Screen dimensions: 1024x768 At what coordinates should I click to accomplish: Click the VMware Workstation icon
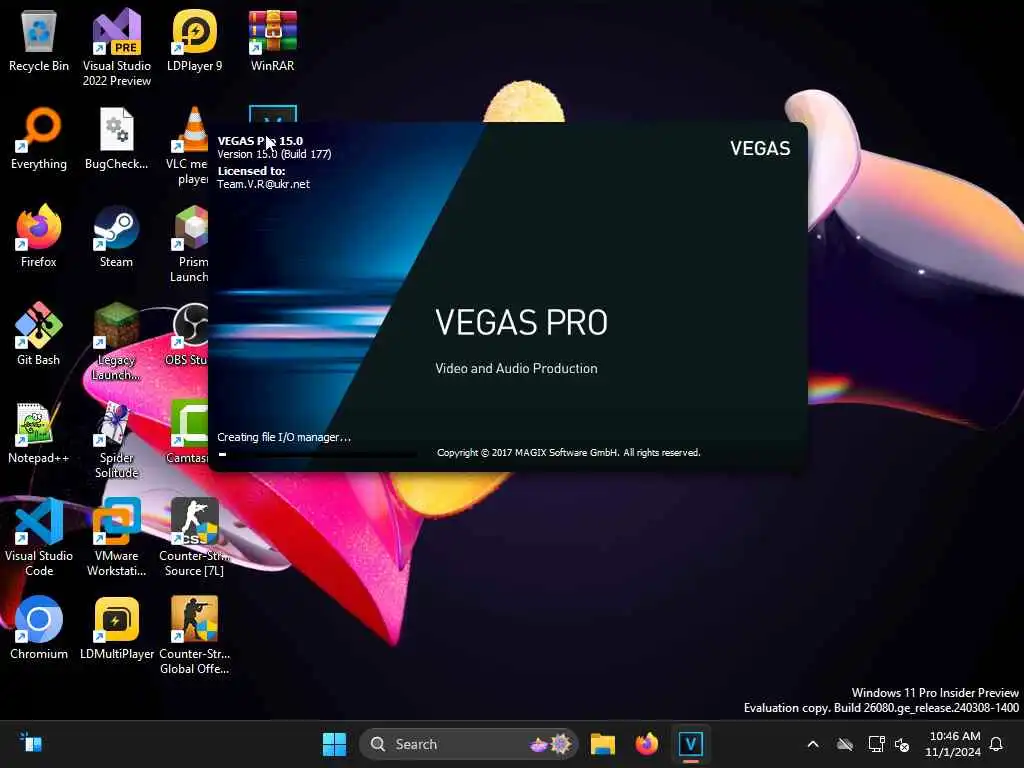116,537
